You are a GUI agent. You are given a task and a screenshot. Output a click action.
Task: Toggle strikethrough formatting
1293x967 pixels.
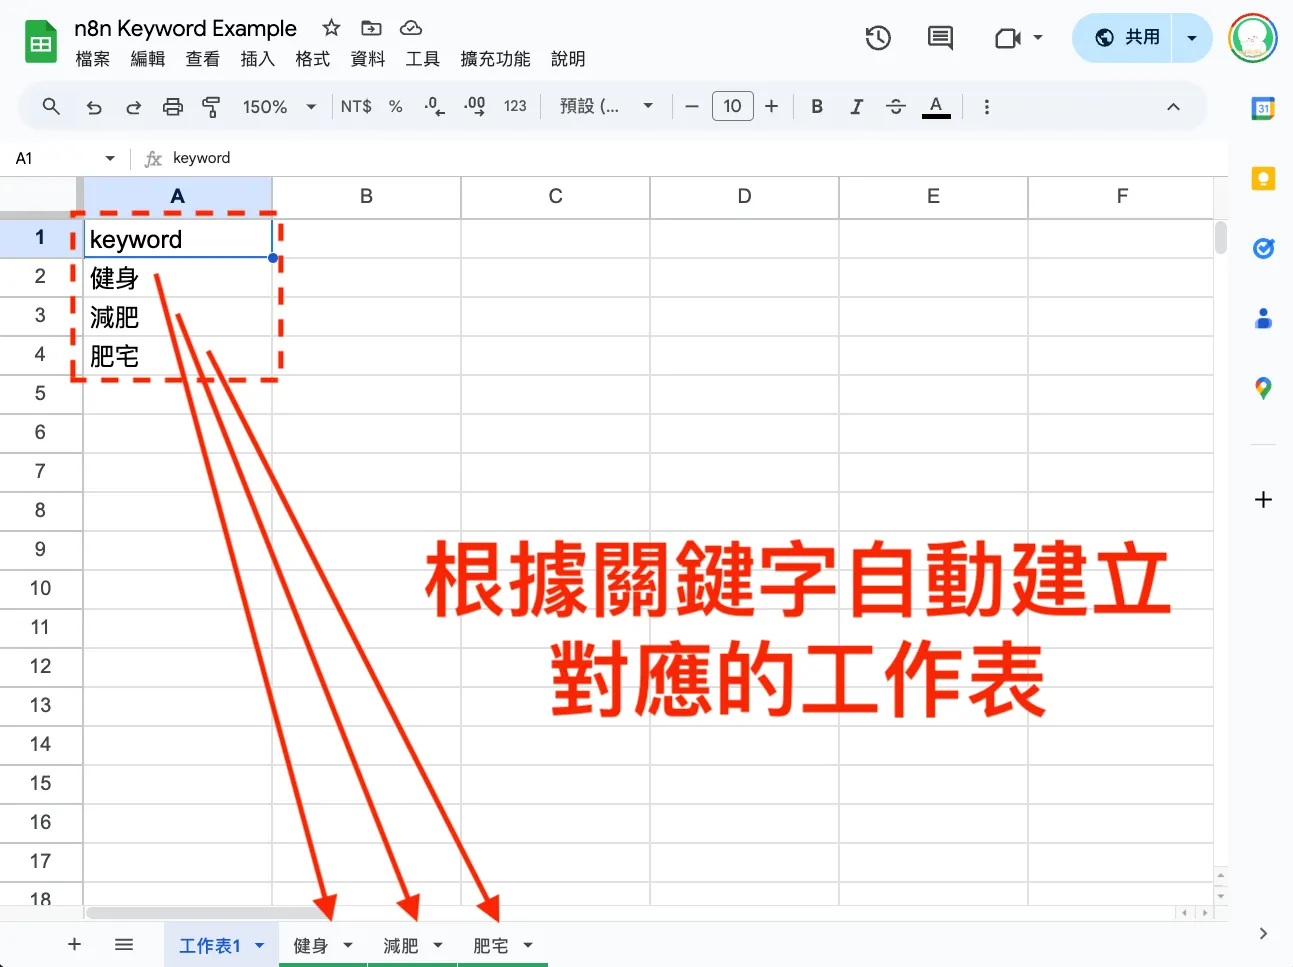click(895, 106)
